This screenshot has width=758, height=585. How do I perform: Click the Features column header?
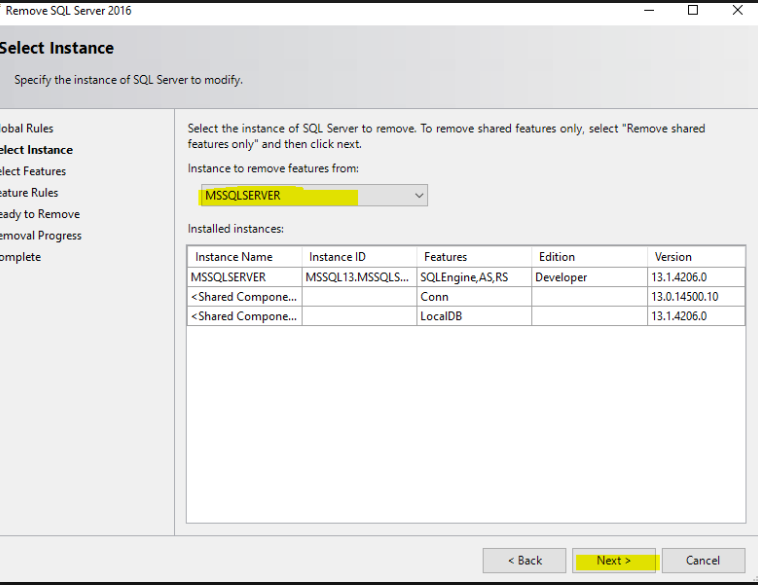[473, 257]
